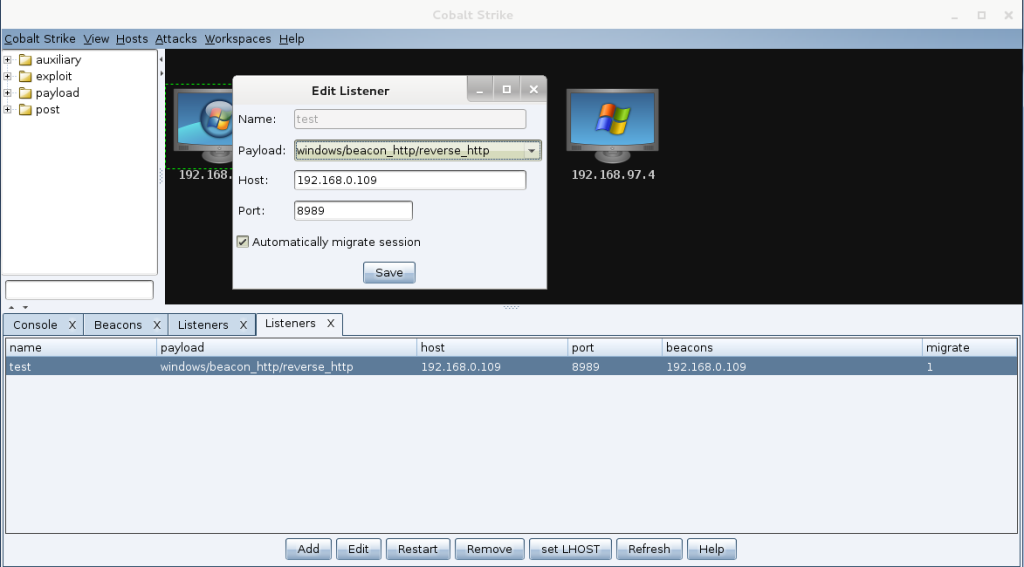Minimize the Edit Listener dialog

pos(479,89)
